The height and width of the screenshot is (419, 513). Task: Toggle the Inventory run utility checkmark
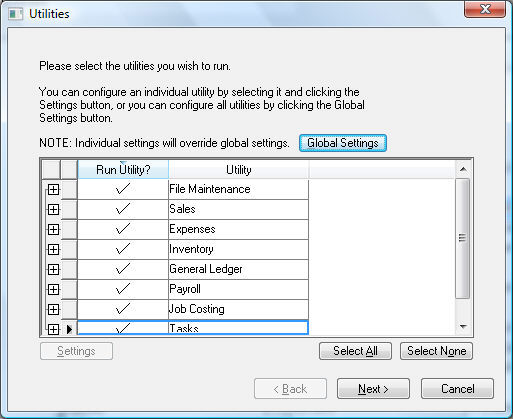pyautogui.click(x=123, y=249)
